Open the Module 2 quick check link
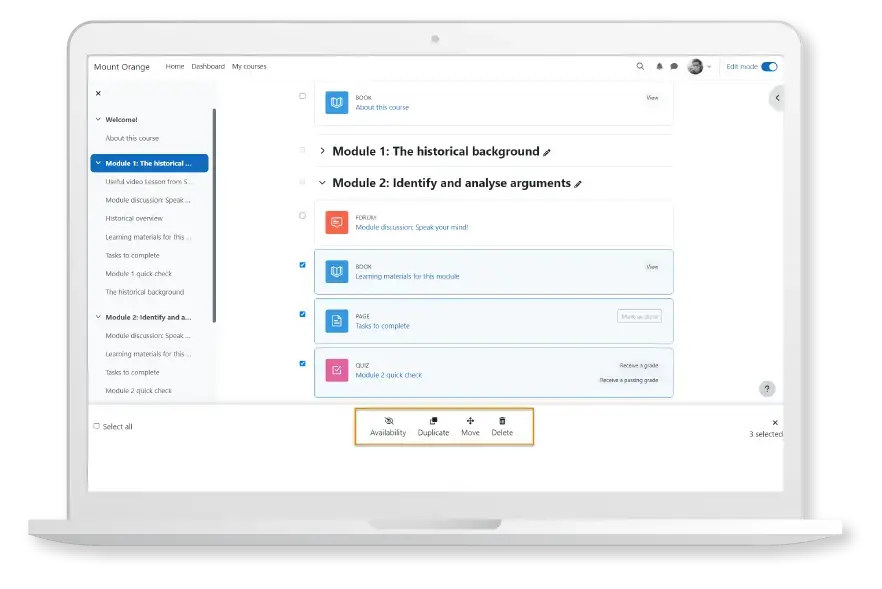Viewport: 882px width, 589px height. coord(389,375)
